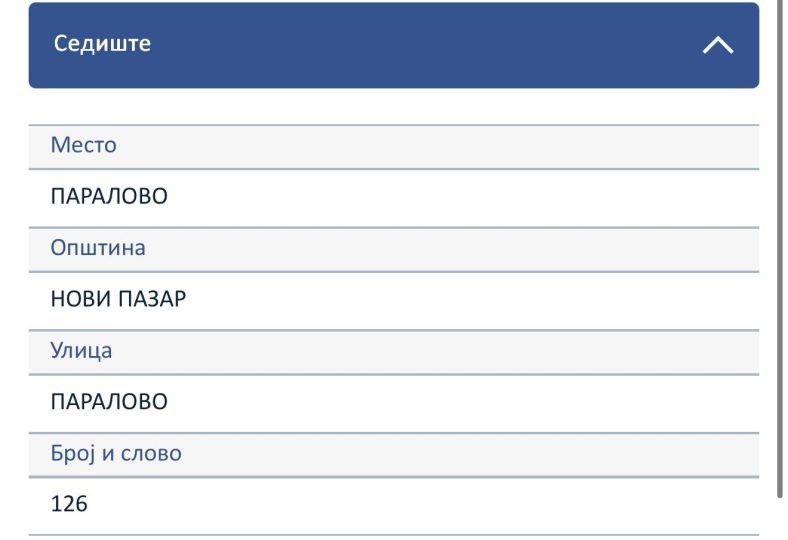Click the word ПАЗАР in municipality value
Image resolution: width=788 pixels, height=540 pixels.
(152, 299)
